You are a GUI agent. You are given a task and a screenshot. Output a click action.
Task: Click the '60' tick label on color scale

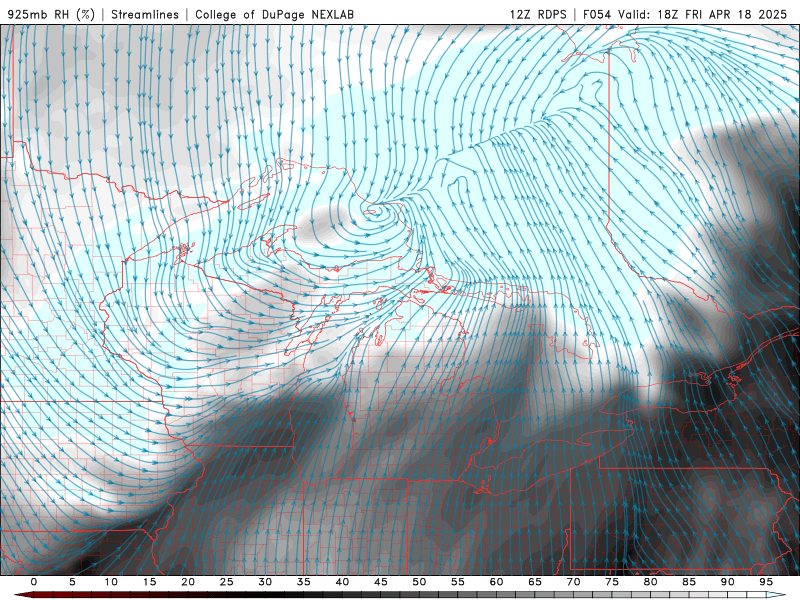click(496, 582)
